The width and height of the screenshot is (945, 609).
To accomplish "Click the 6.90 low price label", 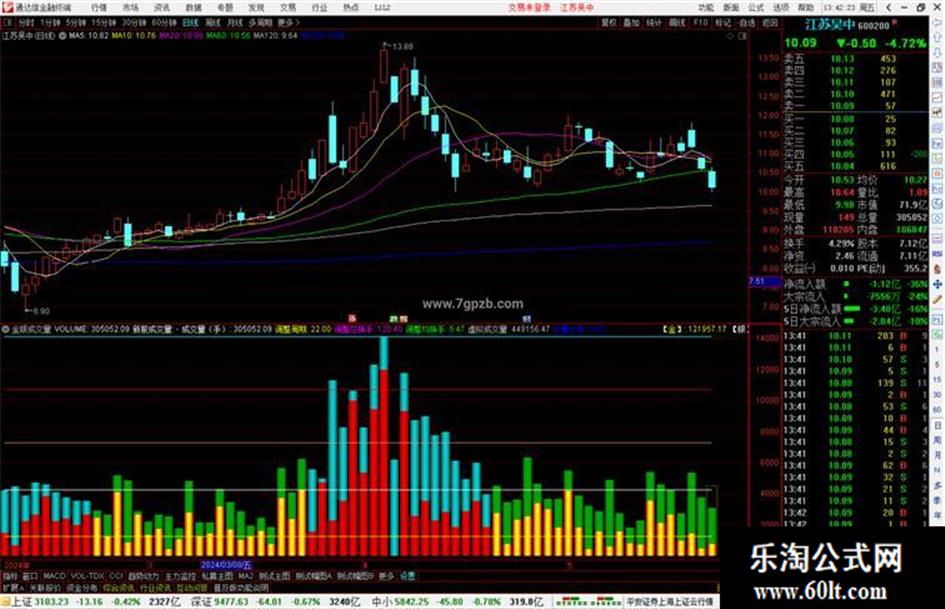I will pos(40,311).
